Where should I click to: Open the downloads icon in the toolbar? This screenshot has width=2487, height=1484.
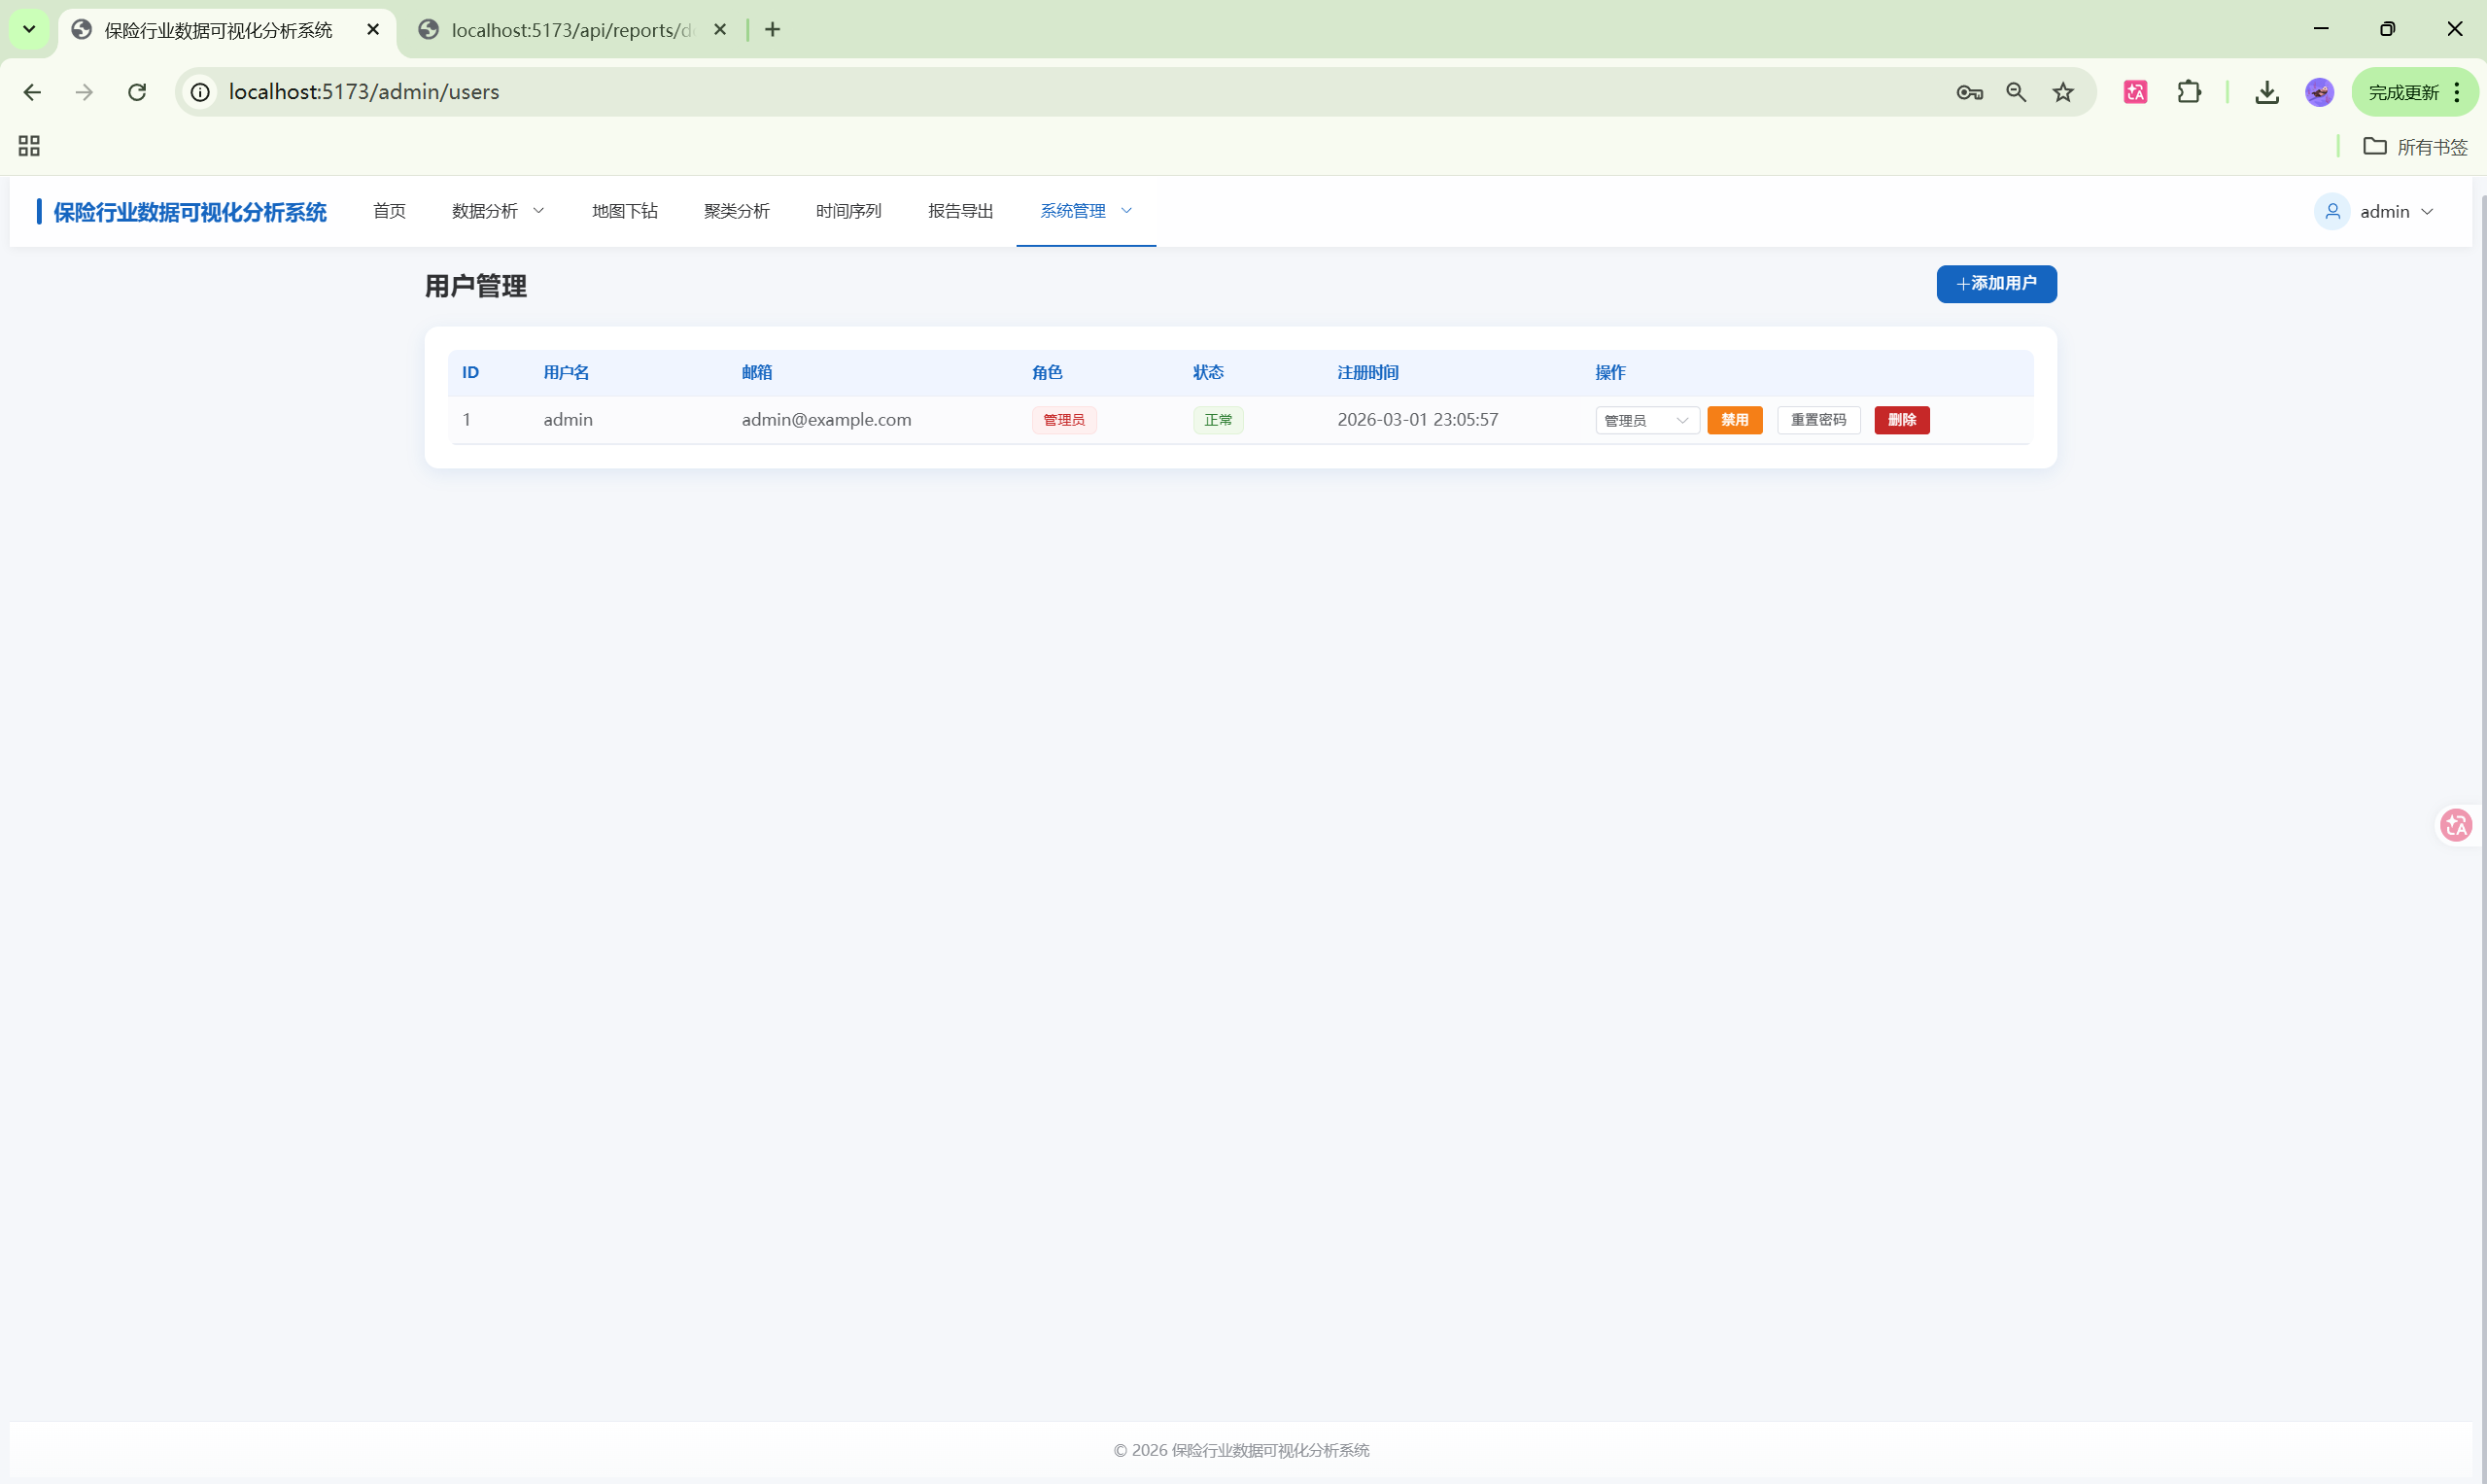point(2267,92)
